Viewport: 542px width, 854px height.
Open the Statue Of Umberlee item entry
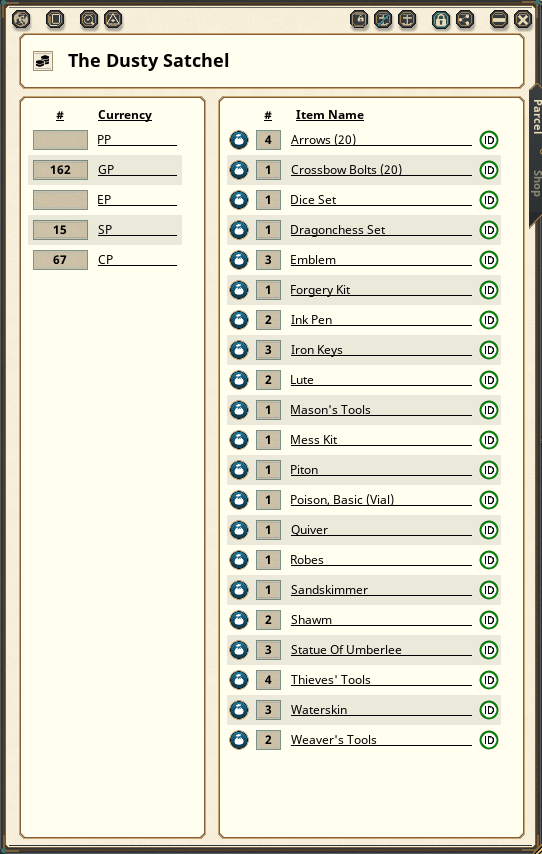pos(346,650)
